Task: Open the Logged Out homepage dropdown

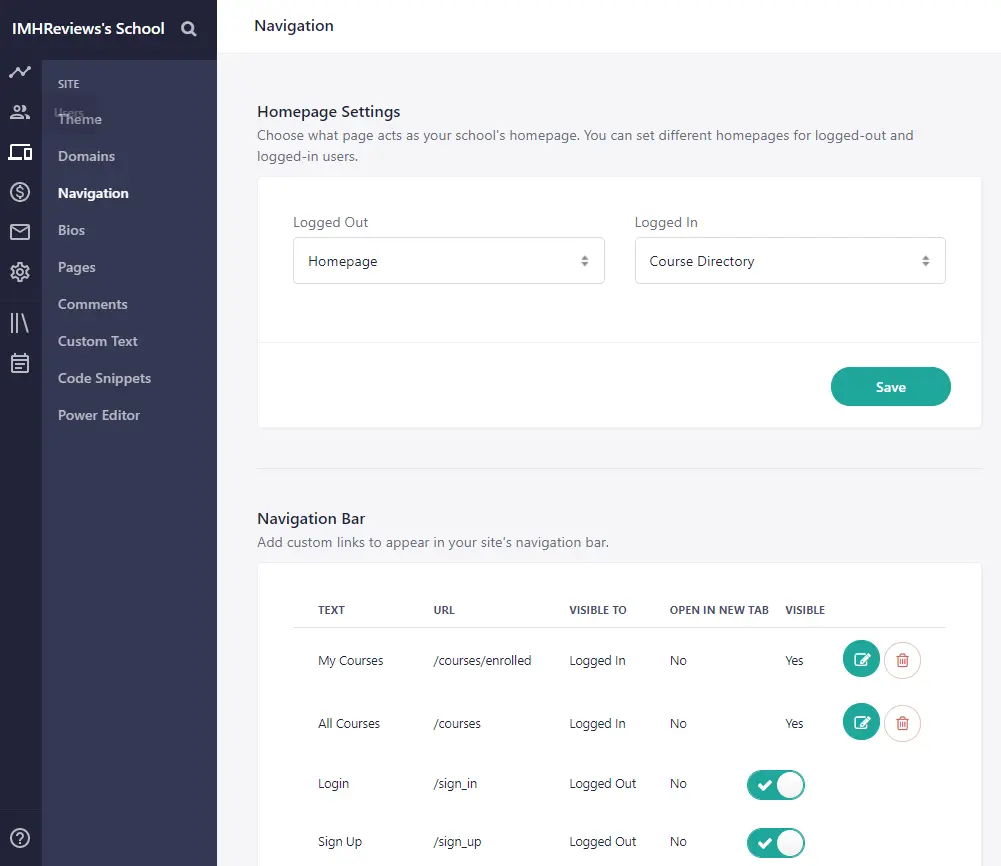Action: [448, 261]
